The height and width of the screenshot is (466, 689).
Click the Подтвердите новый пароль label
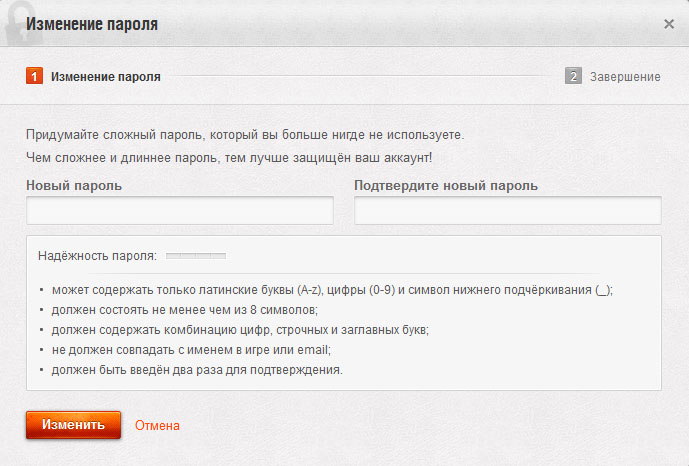point(446,185)
